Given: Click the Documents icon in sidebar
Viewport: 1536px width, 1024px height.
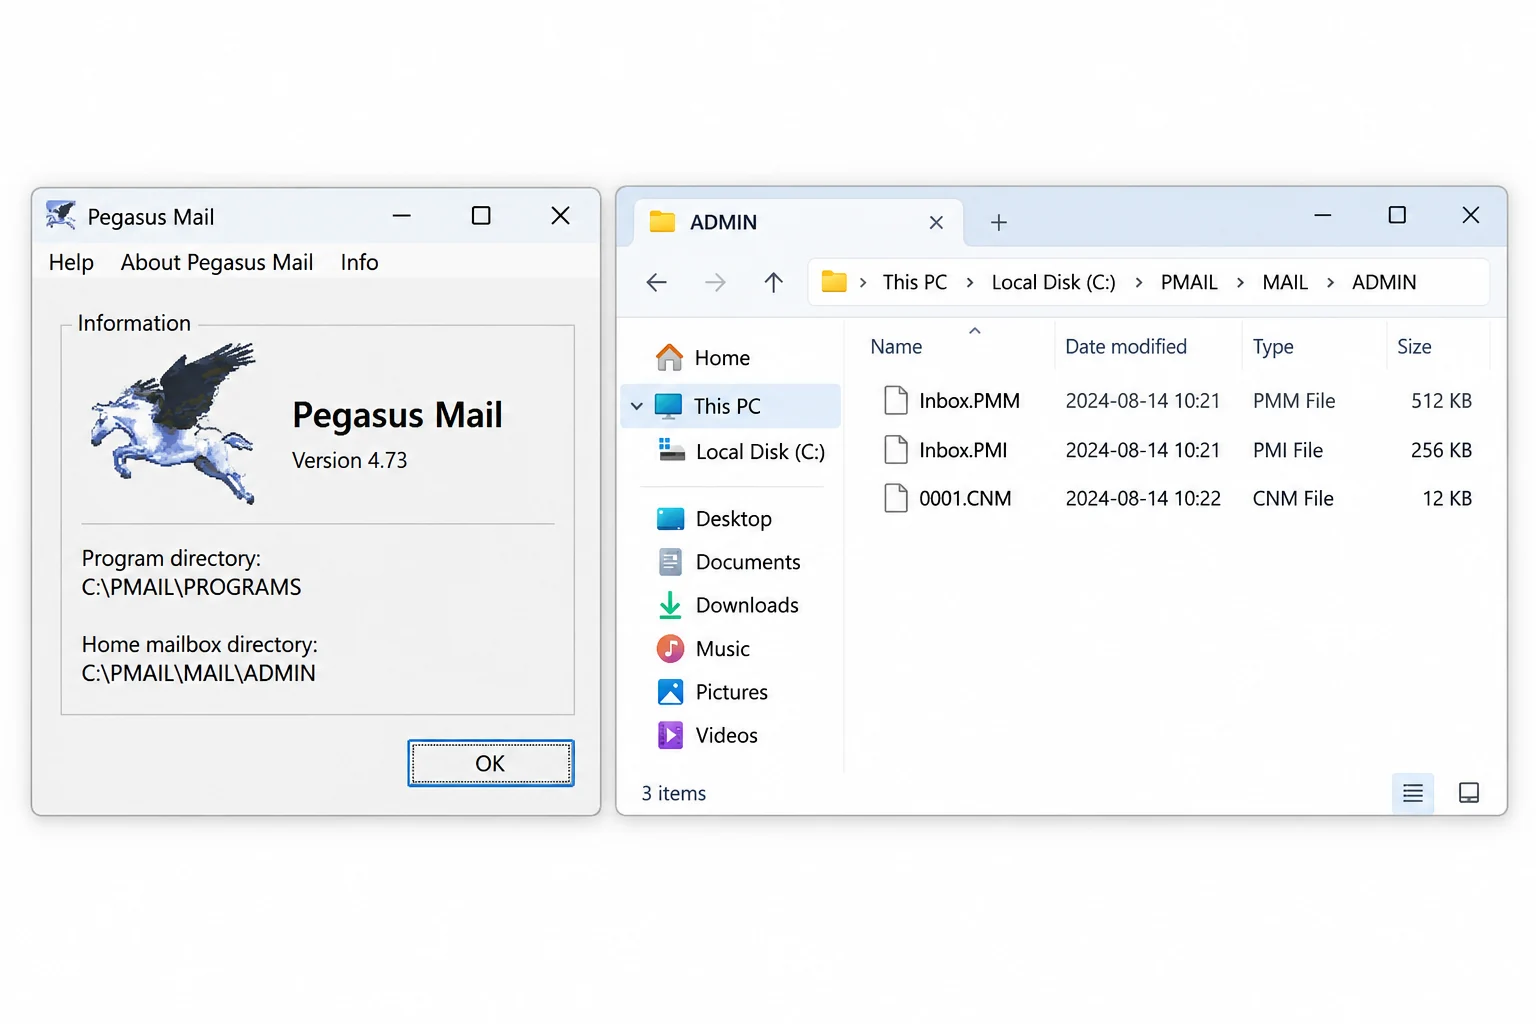Looking at the screenshot, I should point(670,562).
